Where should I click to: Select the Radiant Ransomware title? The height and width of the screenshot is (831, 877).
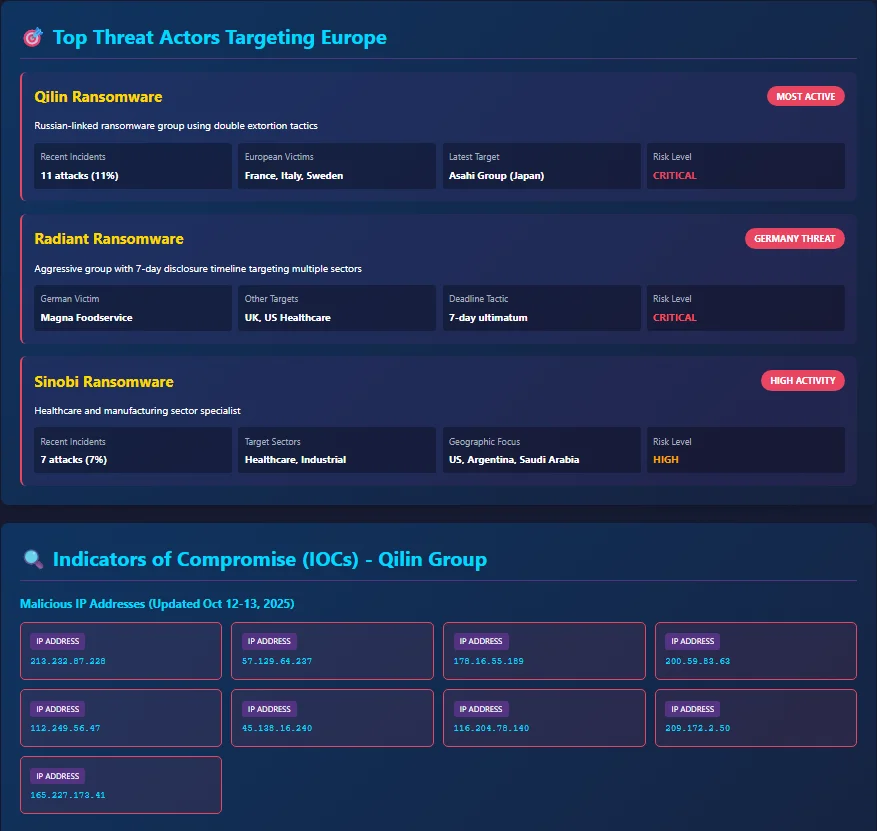click(x=109, y=239)
